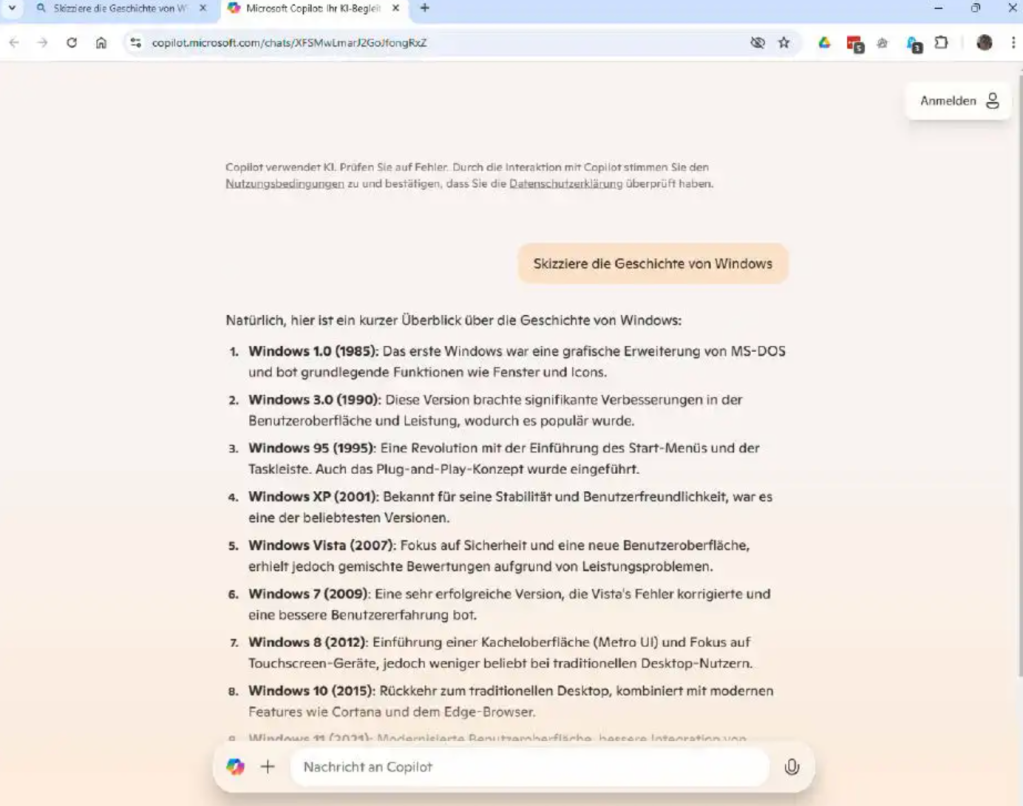Open the Extensions puzzle piece menu
This screenshot has height=806, width=1023.
(941, 43)
